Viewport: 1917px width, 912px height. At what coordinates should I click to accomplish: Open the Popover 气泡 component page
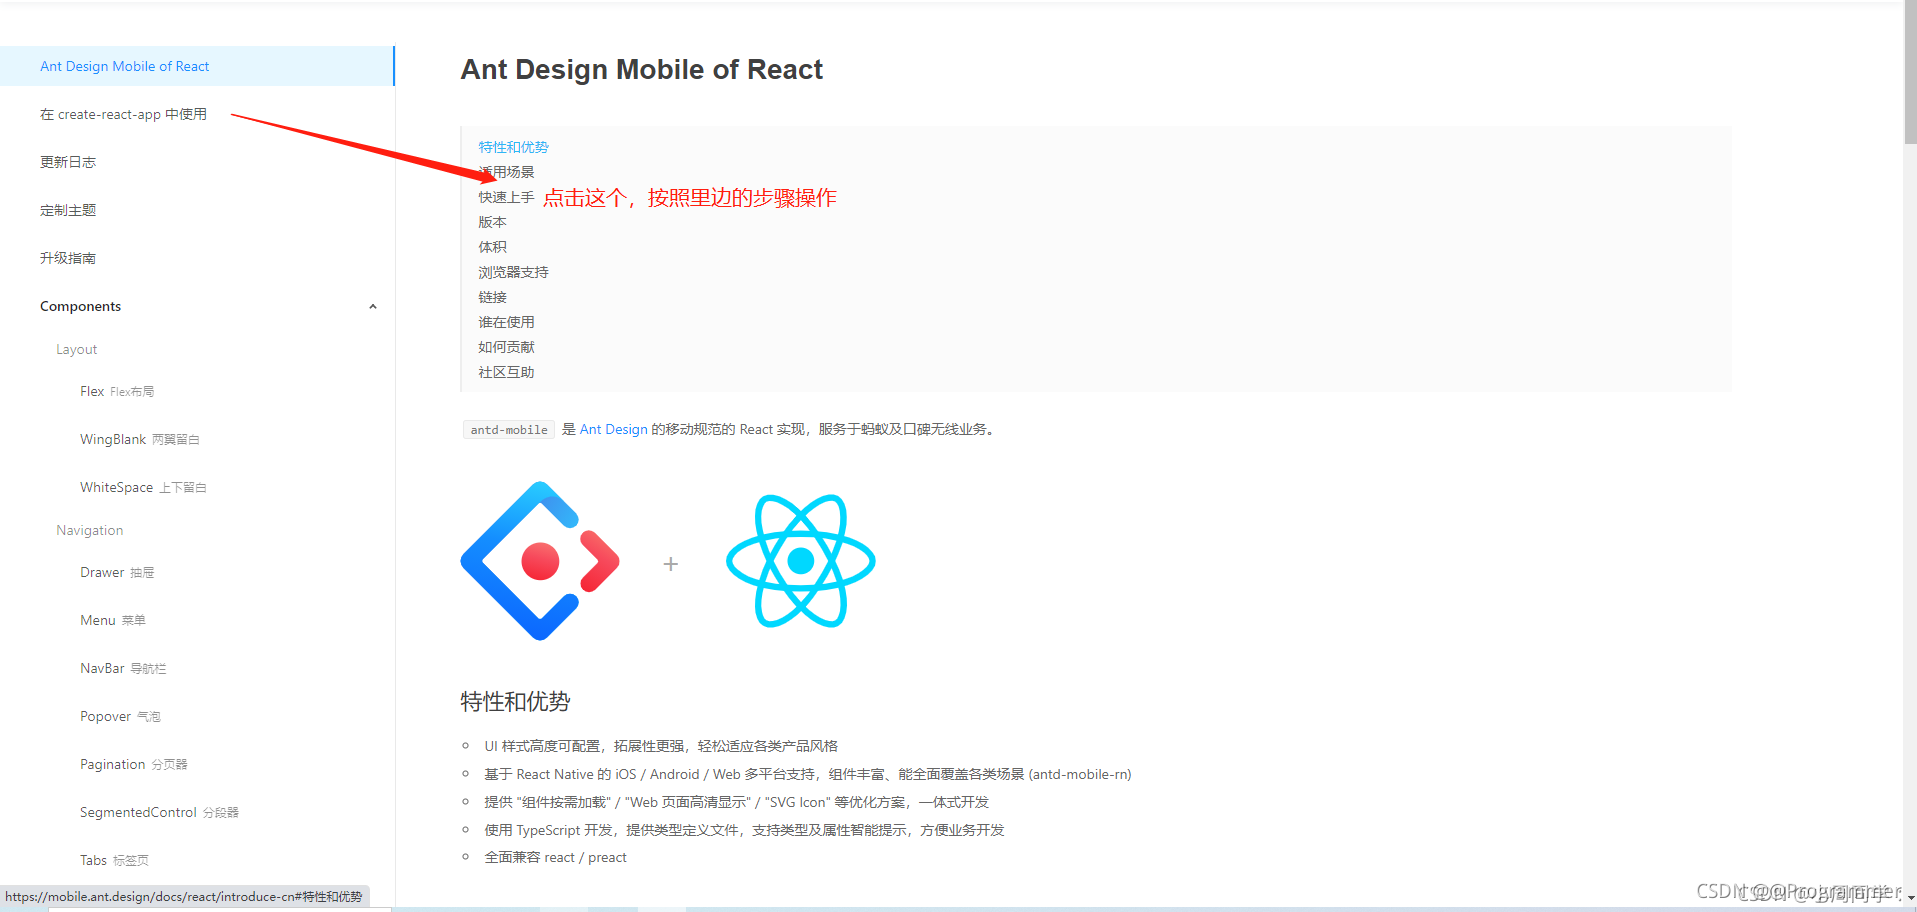pyautogui.click(x=120, y=716)
